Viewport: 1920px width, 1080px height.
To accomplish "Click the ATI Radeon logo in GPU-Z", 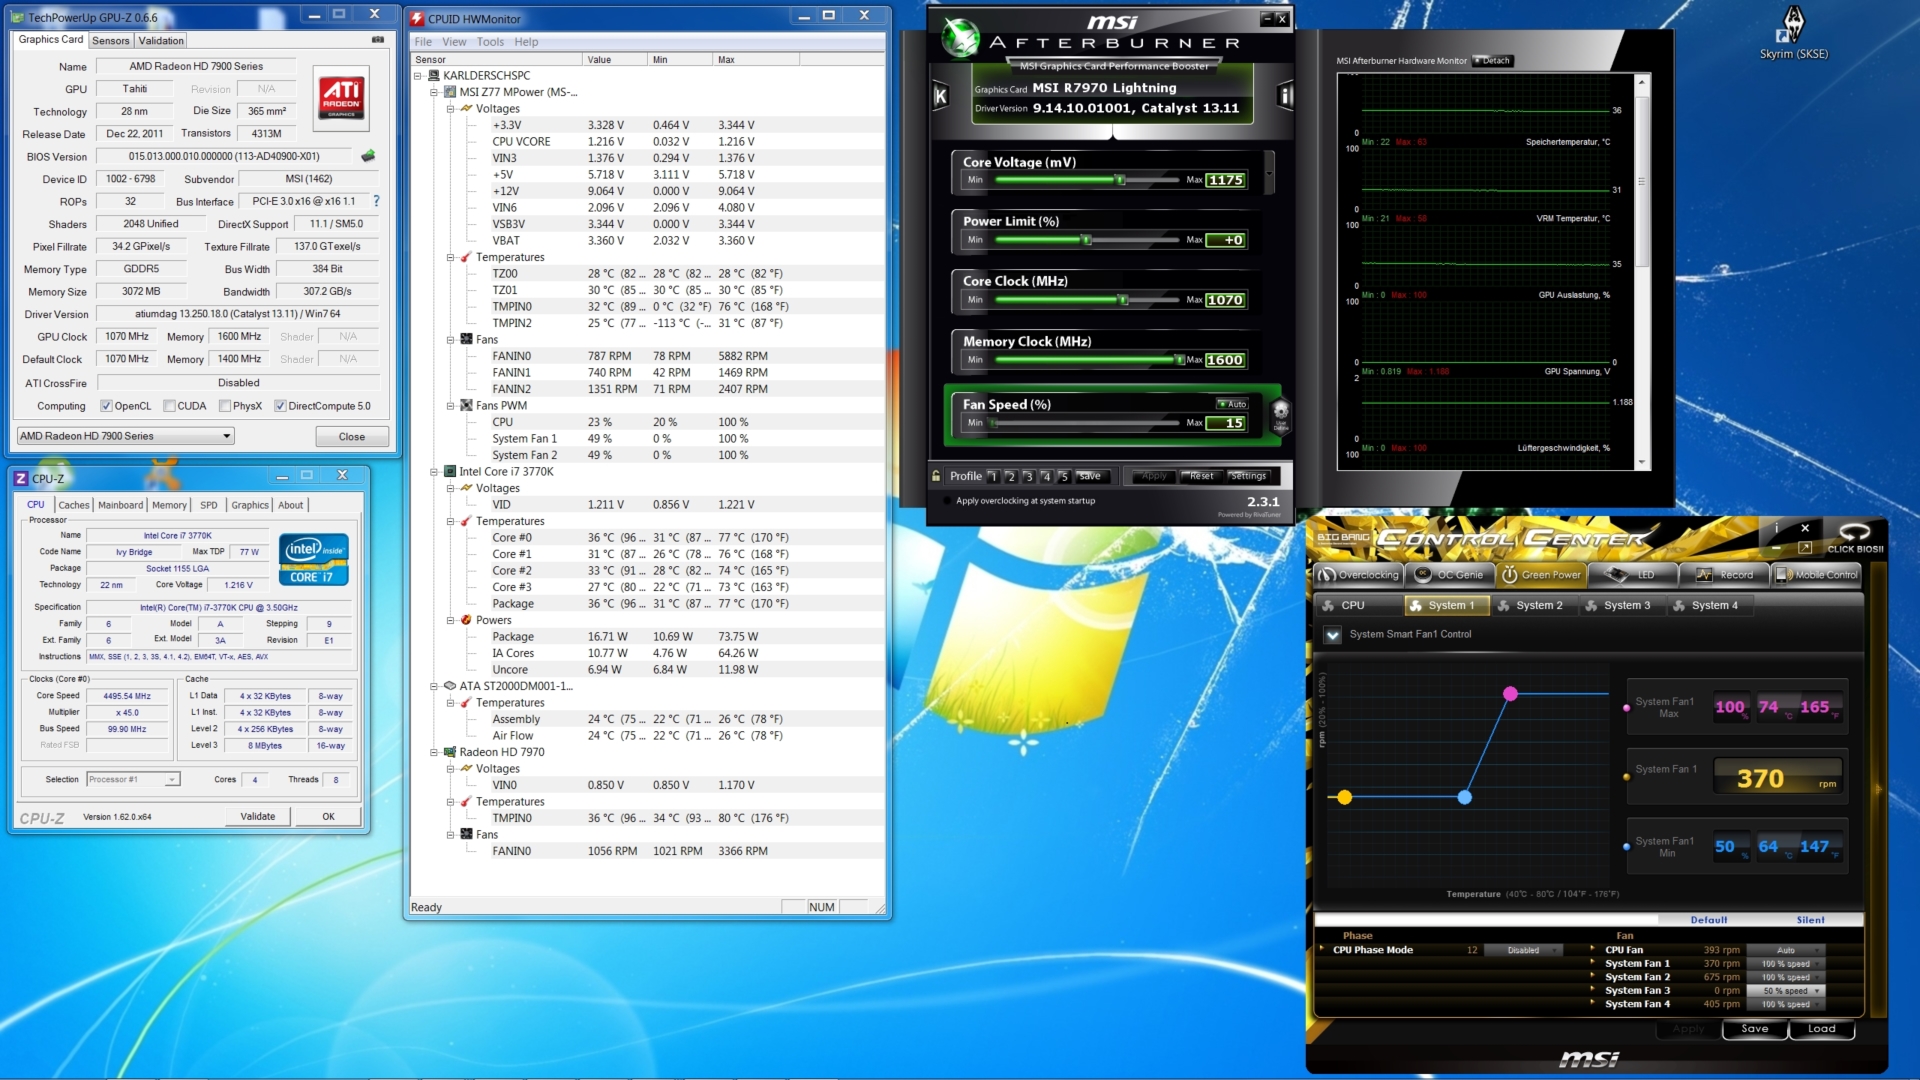I will pos(341,98).
